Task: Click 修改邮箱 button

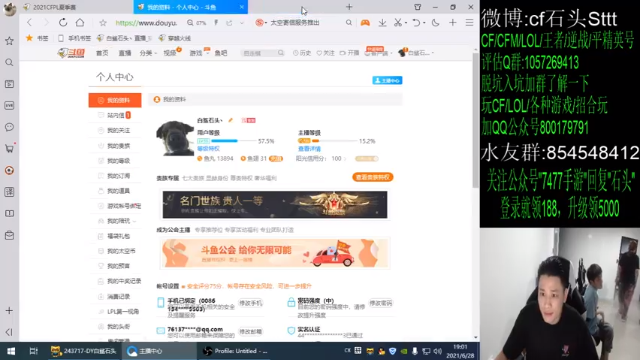Action: click(250, 331)
